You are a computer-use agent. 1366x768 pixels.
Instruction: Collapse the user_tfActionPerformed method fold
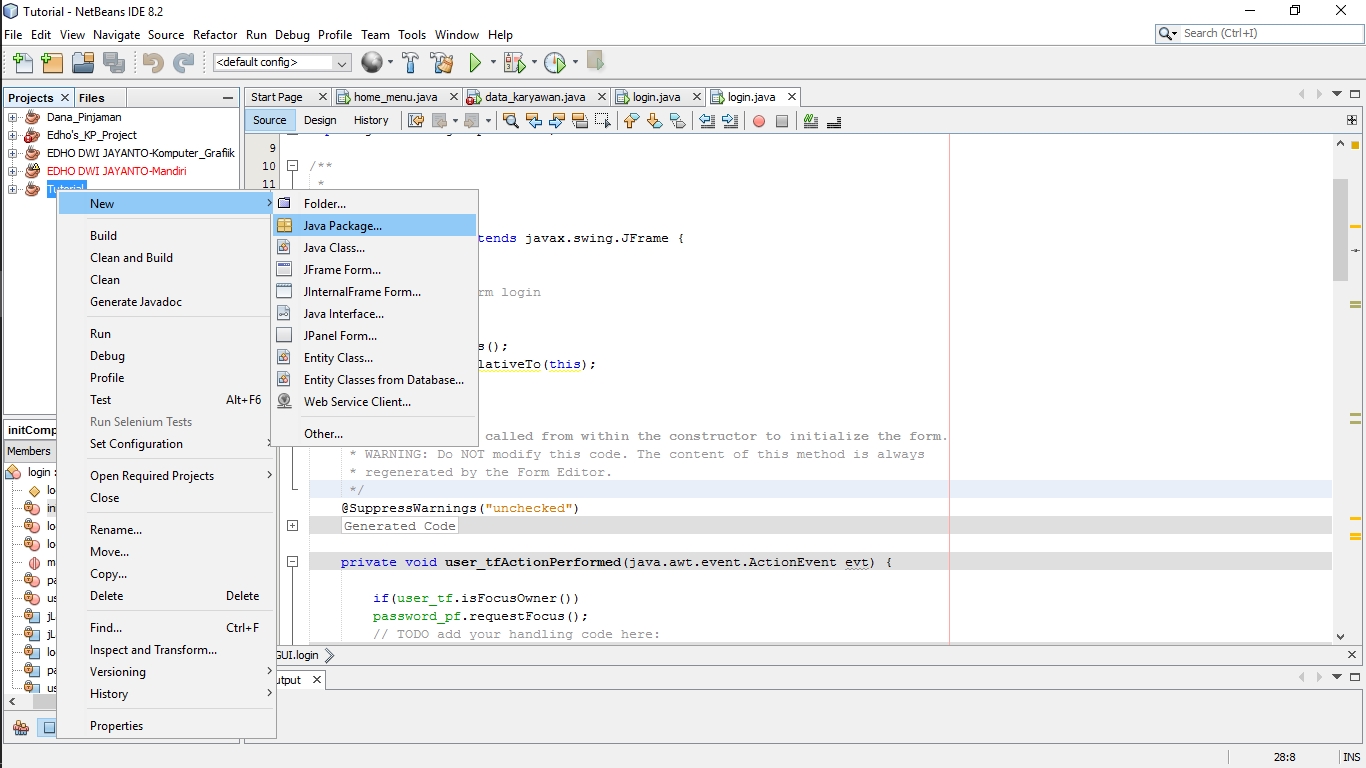click(292, 562)
